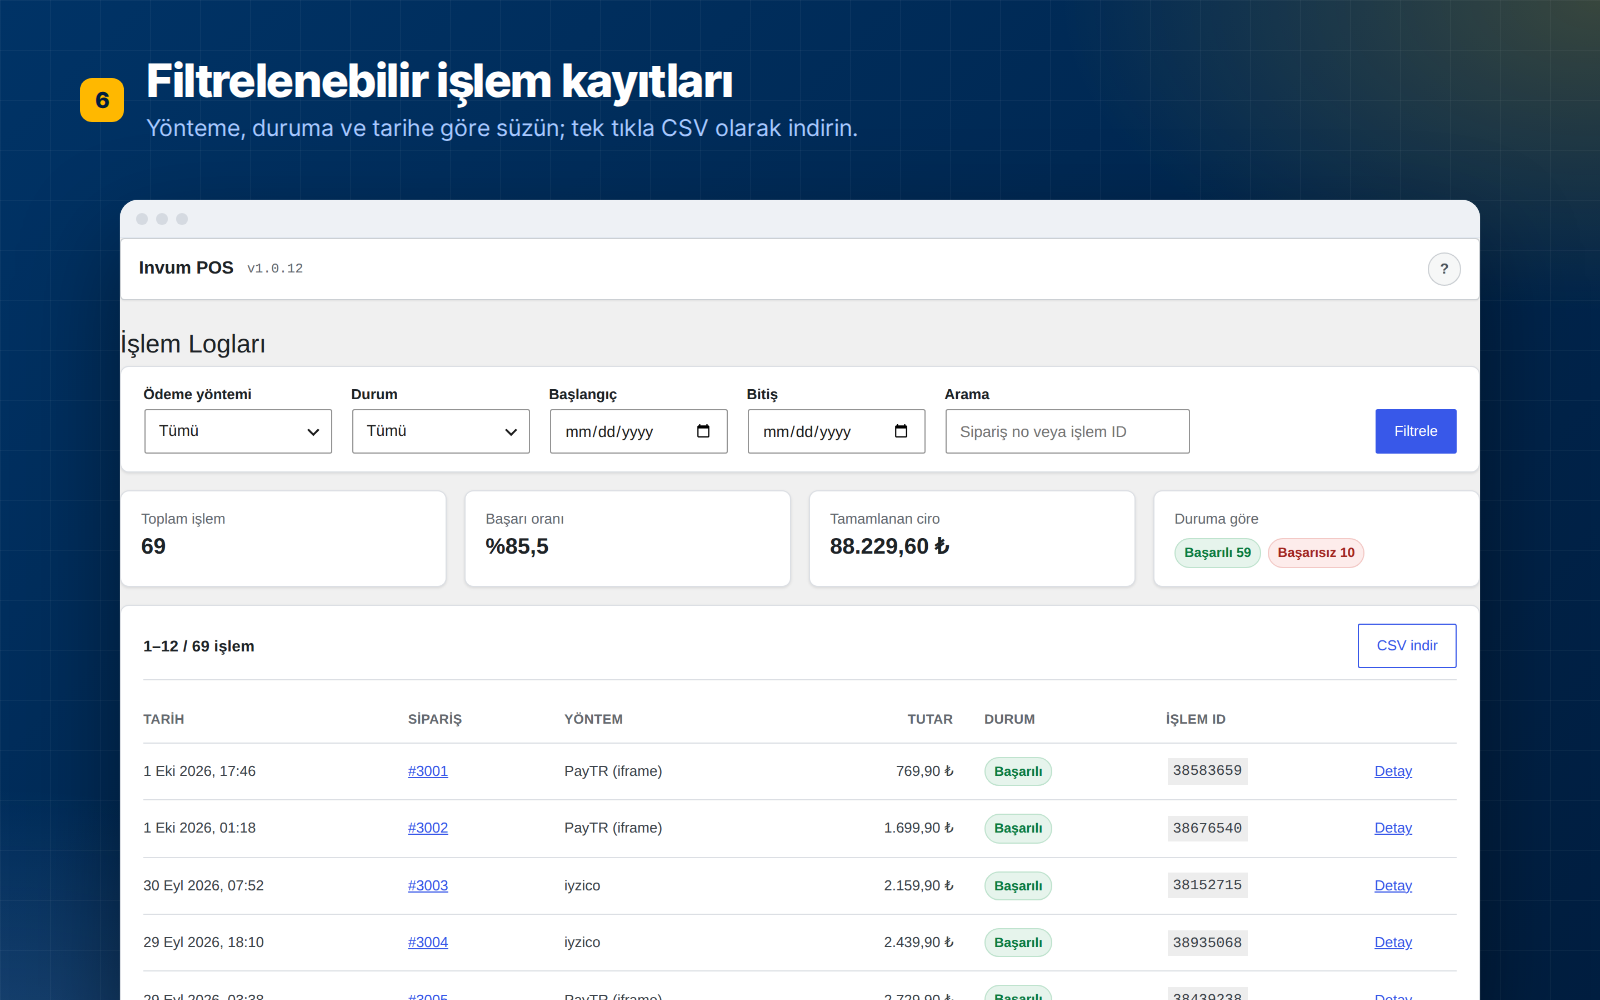The height and width of the screenshot is (1000, 1600).
Task: Click the date 1 Eki 2026, 01:18
Action: point(200,828)
